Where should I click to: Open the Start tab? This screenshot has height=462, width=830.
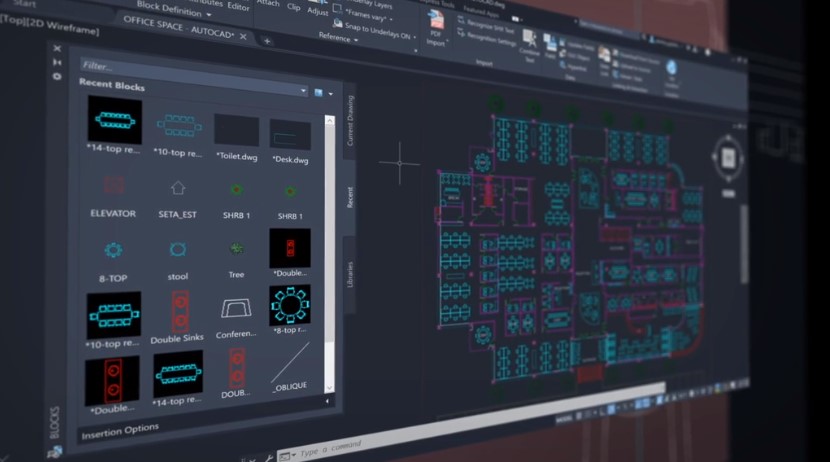pyautogui.click(x=23, y=3)
